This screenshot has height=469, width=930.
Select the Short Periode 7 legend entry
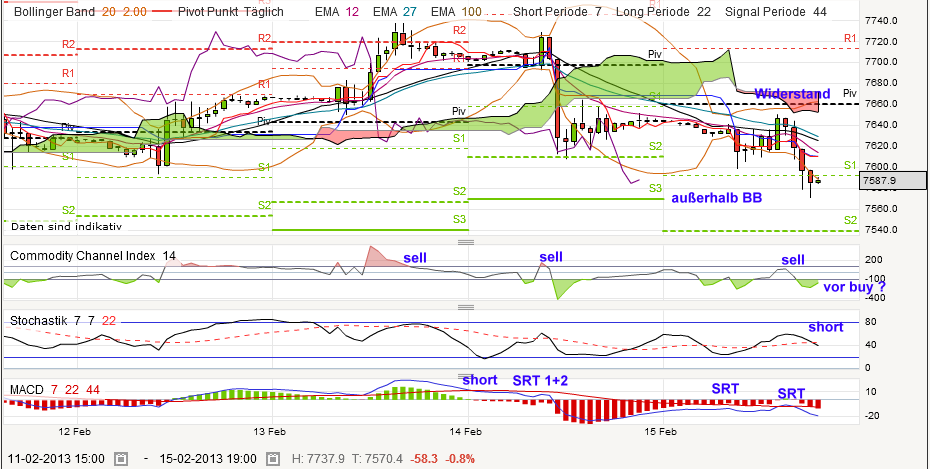click(559, 11)
